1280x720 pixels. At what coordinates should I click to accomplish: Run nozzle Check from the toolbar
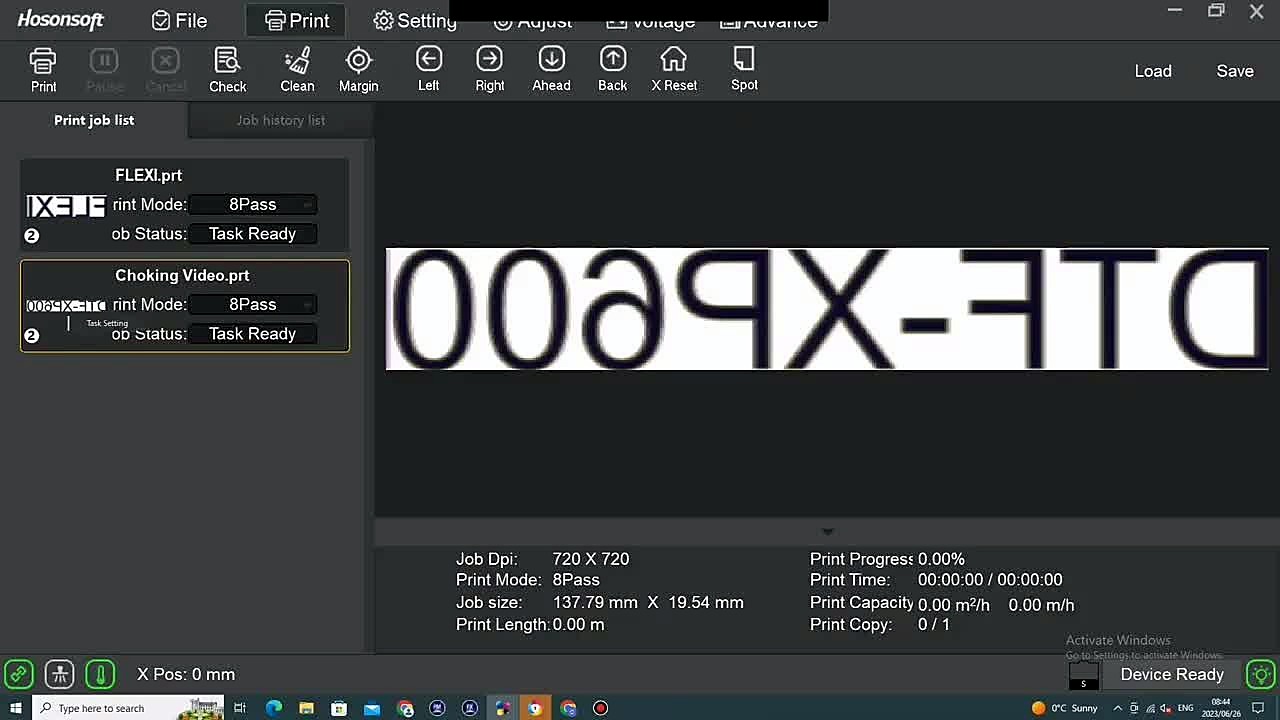tap(227, 70)
